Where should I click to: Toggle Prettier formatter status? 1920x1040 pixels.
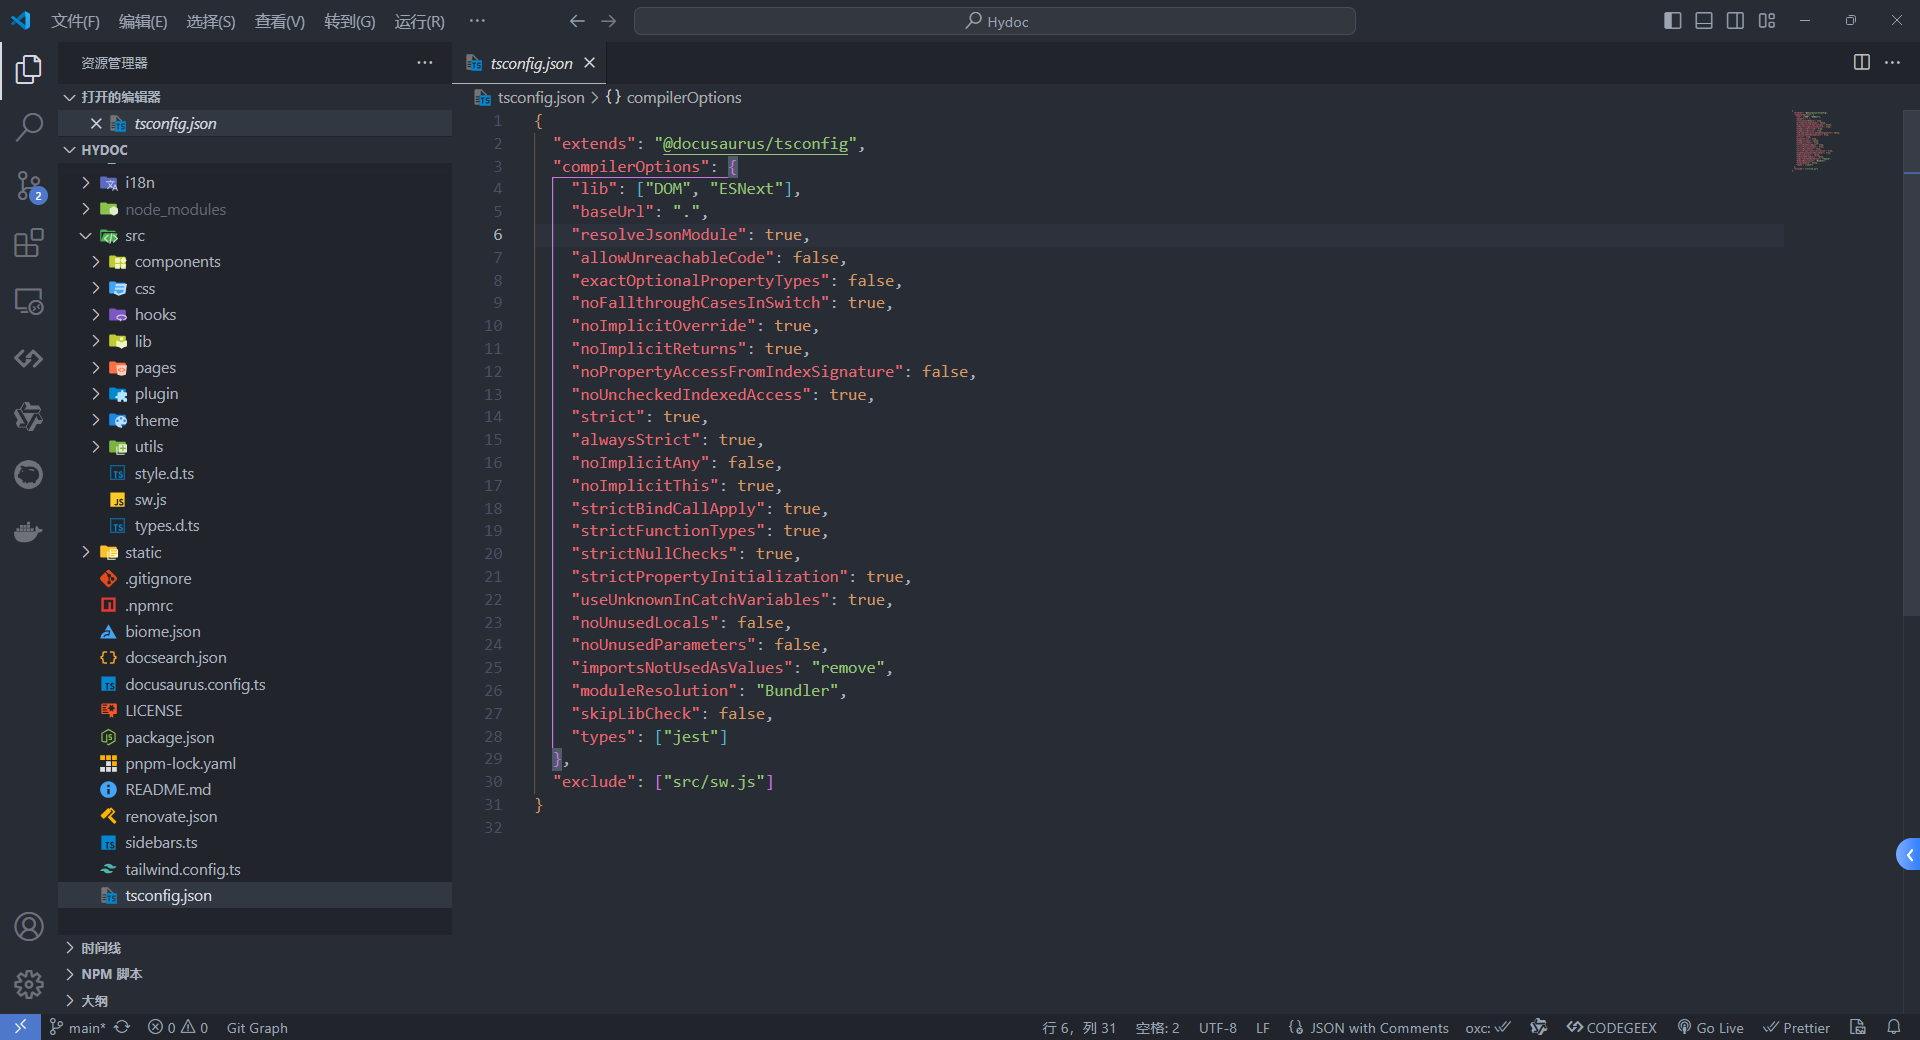(1797, 1027)
